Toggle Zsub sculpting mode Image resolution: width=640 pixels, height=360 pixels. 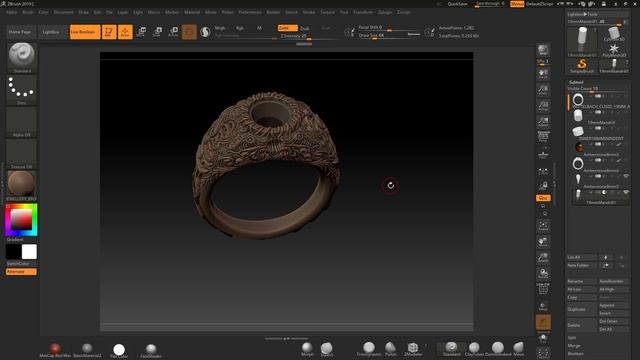305,28
